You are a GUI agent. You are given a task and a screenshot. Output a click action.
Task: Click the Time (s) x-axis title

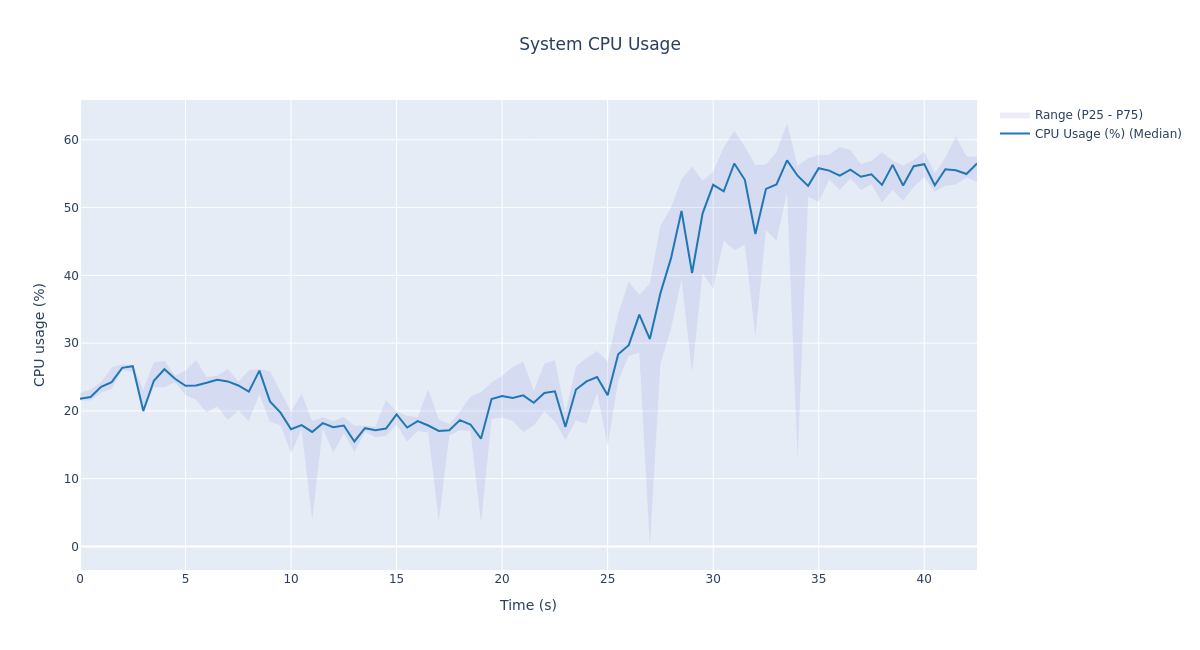point(528,605)
